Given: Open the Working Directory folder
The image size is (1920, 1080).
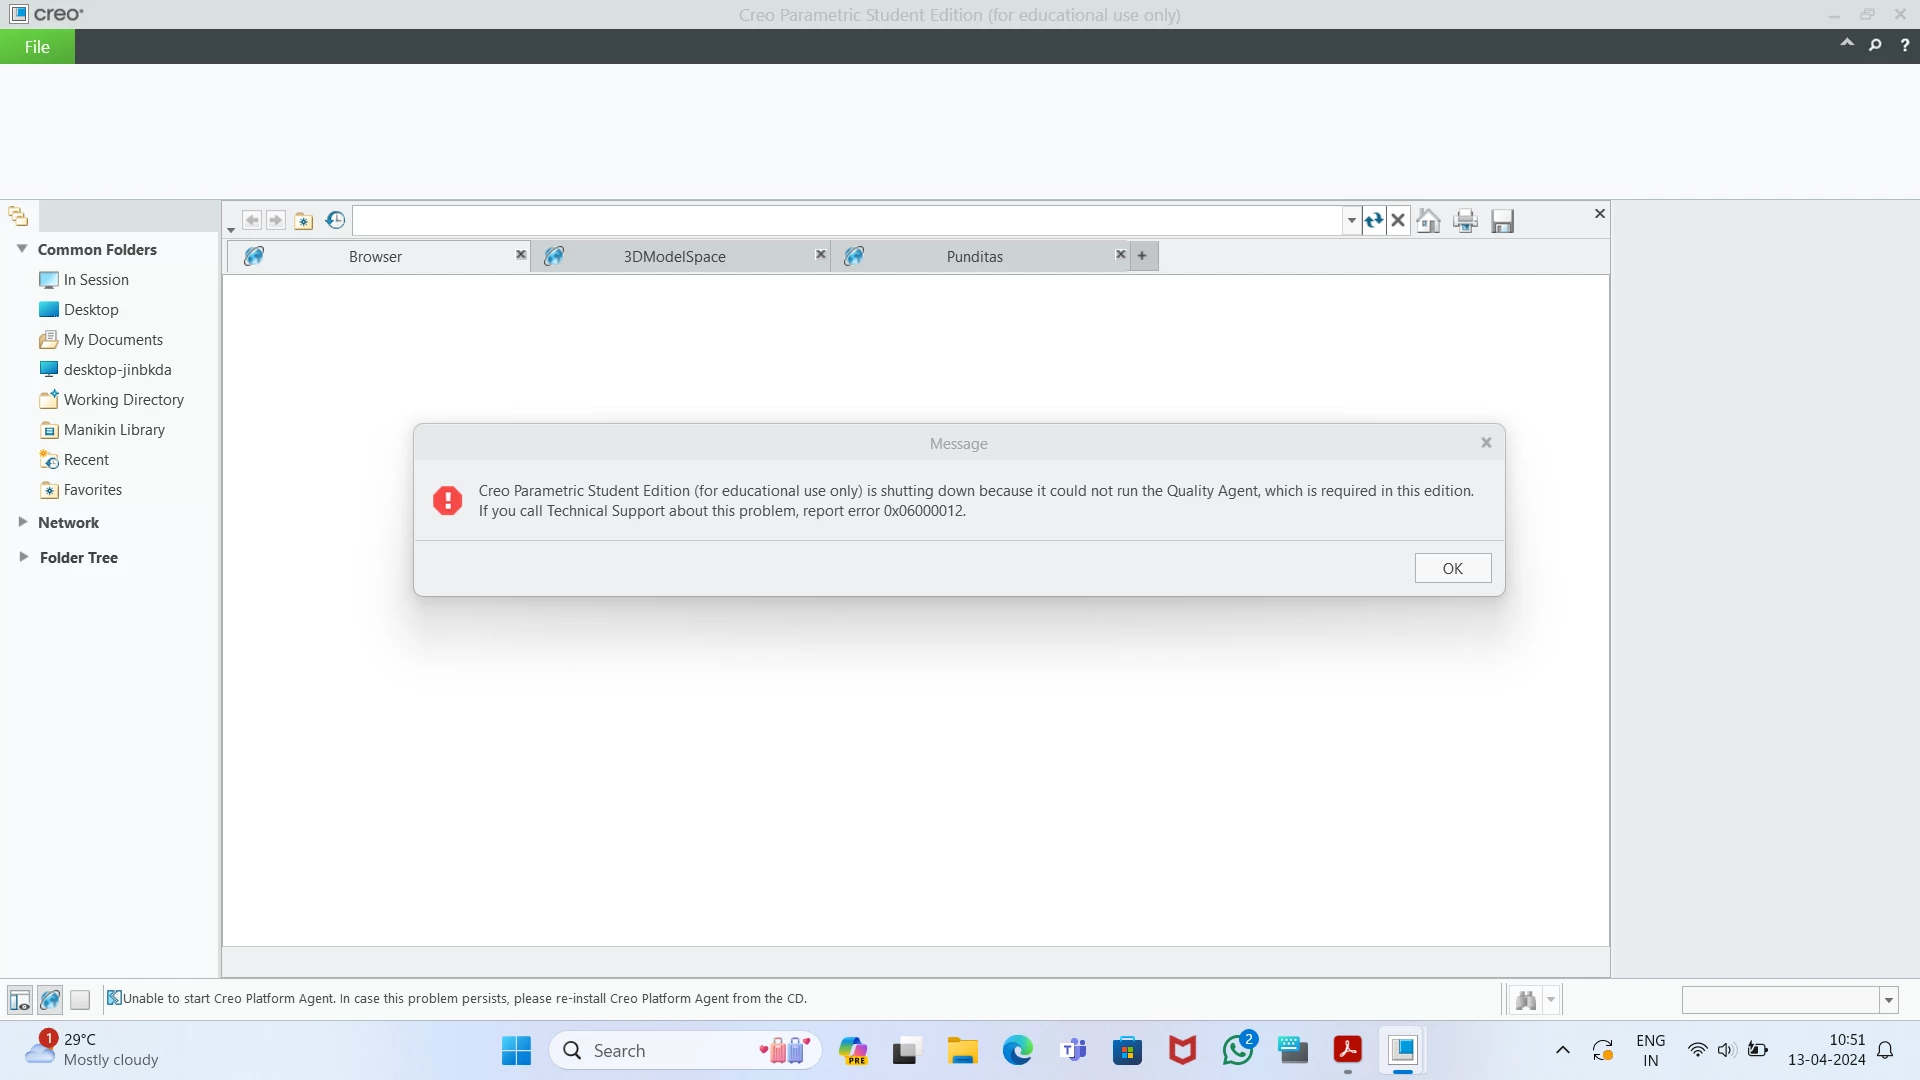Looking at the screenshot, I should point(123,400).
